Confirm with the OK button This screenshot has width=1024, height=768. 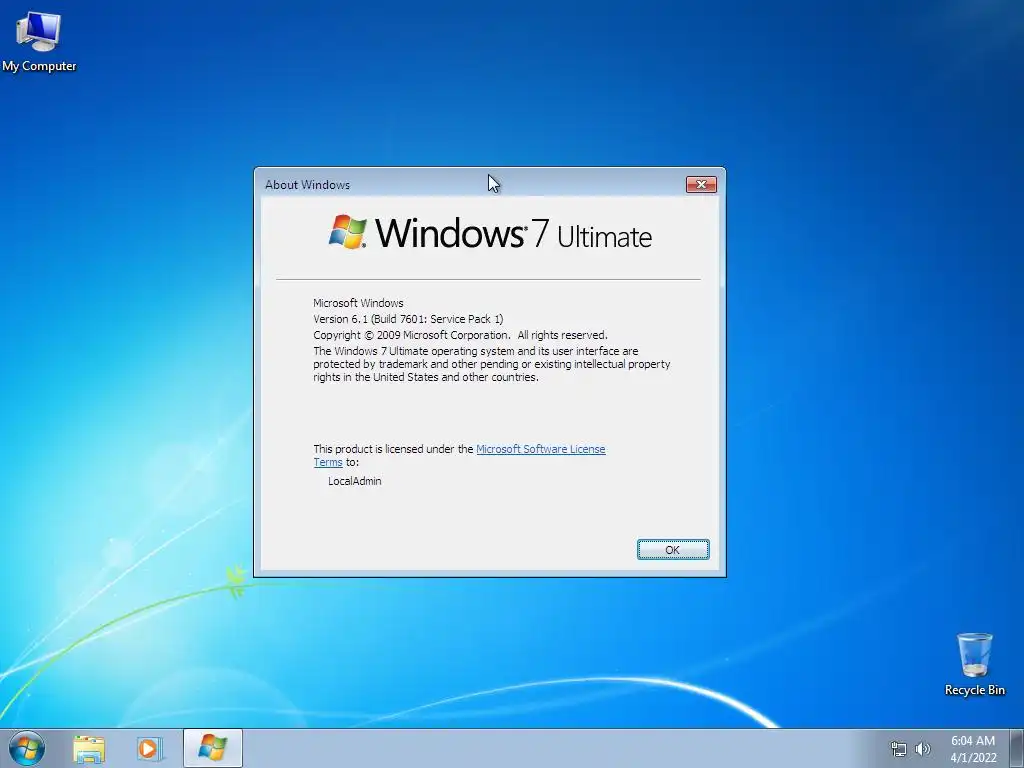point(673,550)
